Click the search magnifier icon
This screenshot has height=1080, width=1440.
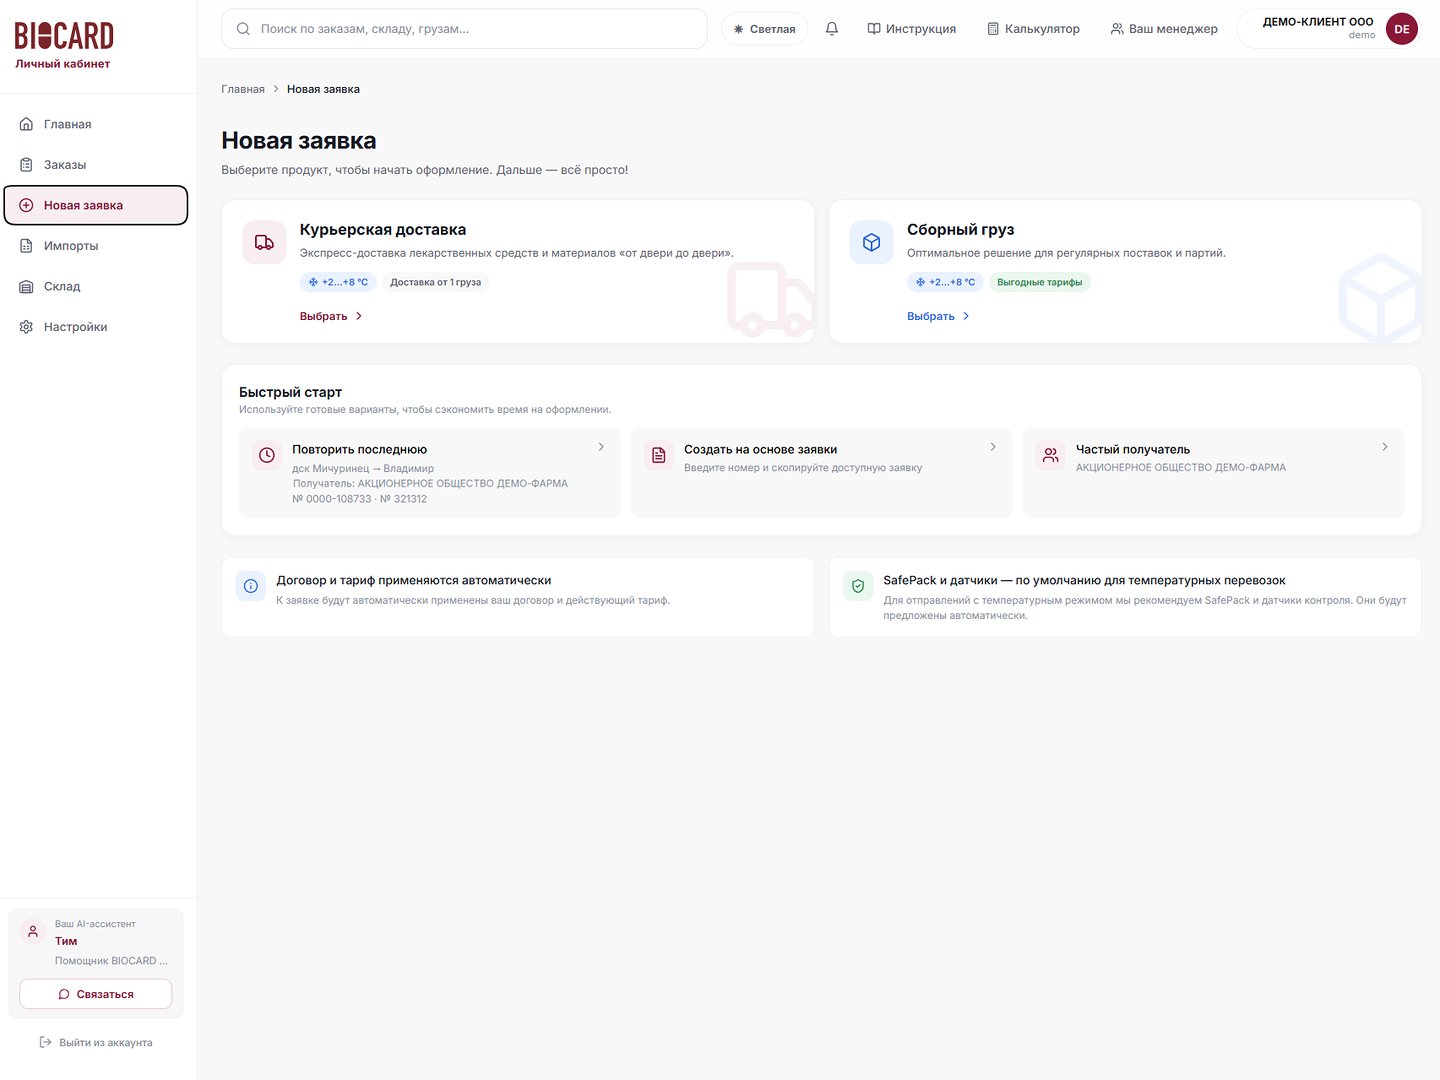(x=243, y=29)
